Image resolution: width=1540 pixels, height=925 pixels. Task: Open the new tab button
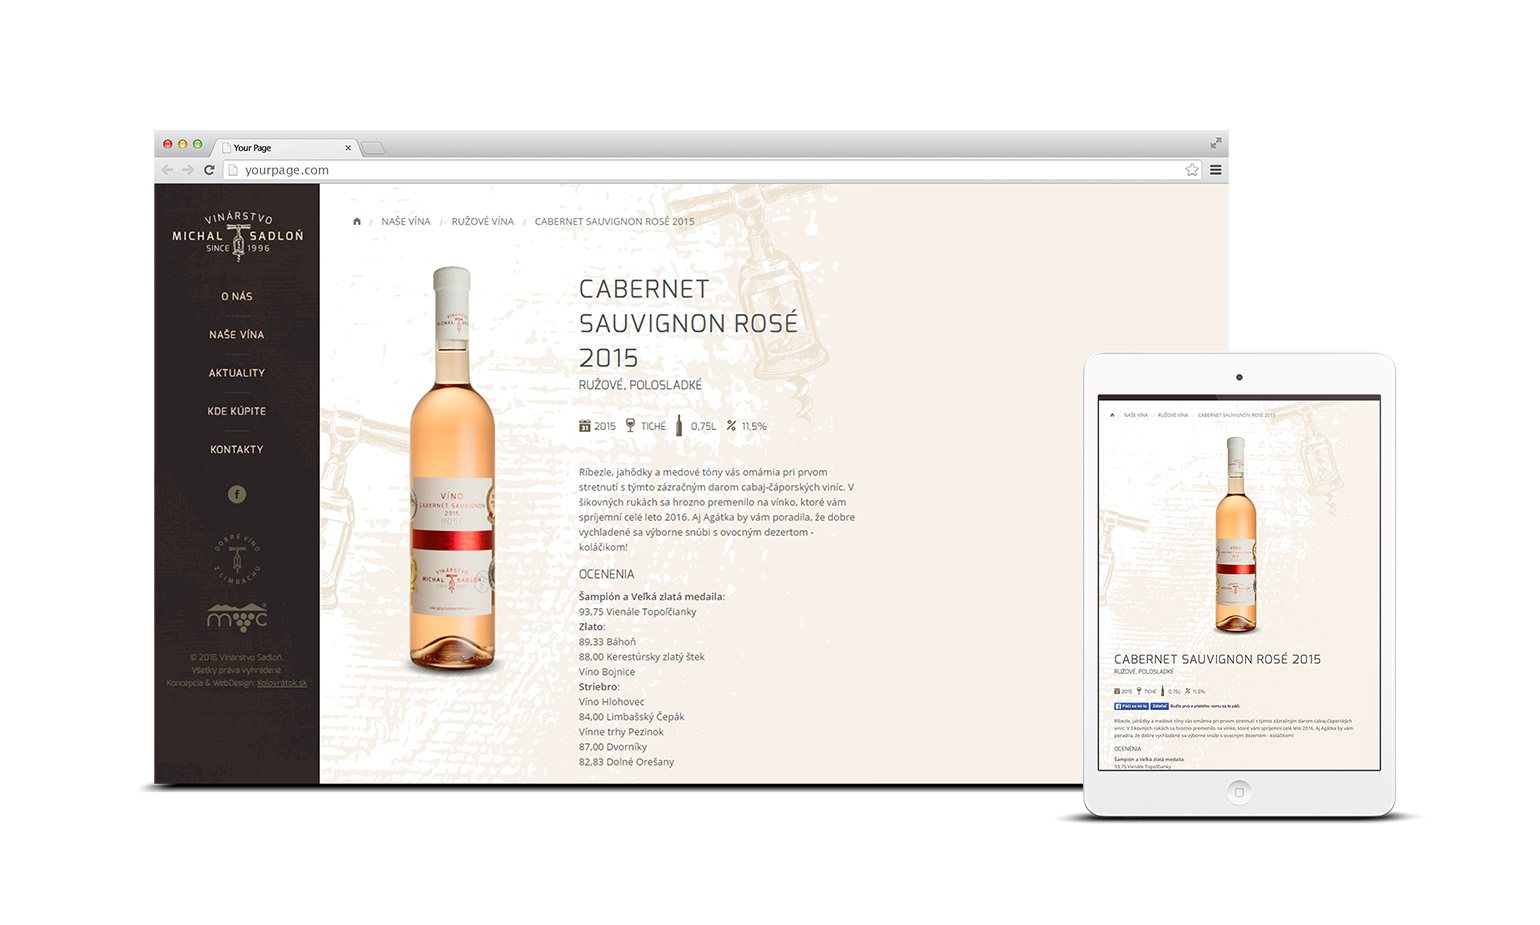click(373, 148)
